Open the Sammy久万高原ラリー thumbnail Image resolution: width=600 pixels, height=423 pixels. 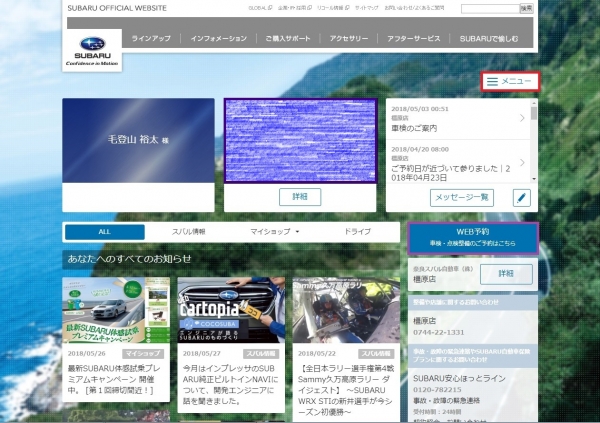pyautogui.click(x=346, y=310)
